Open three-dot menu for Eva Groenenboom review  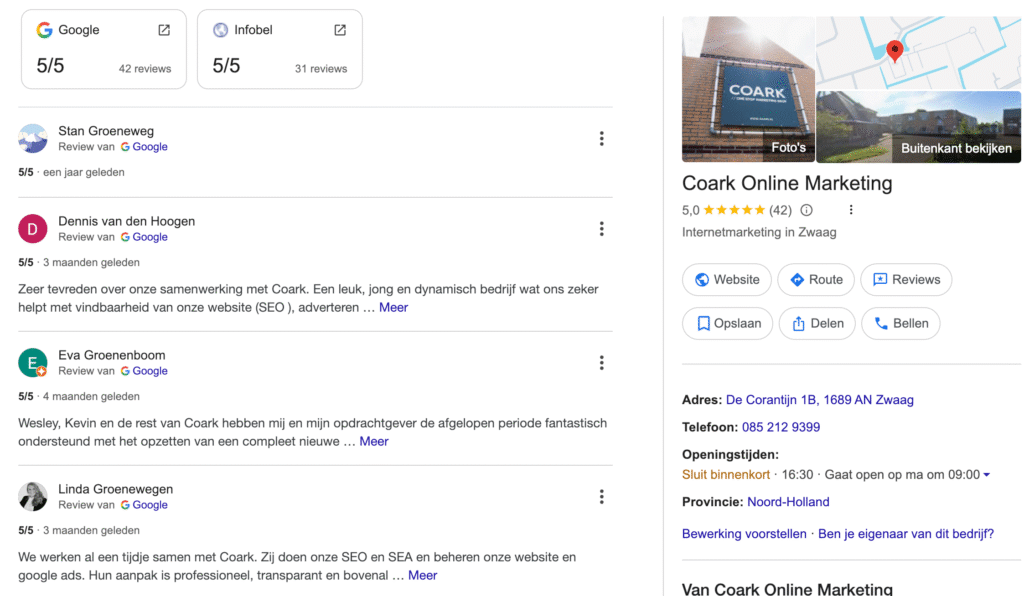601,363
